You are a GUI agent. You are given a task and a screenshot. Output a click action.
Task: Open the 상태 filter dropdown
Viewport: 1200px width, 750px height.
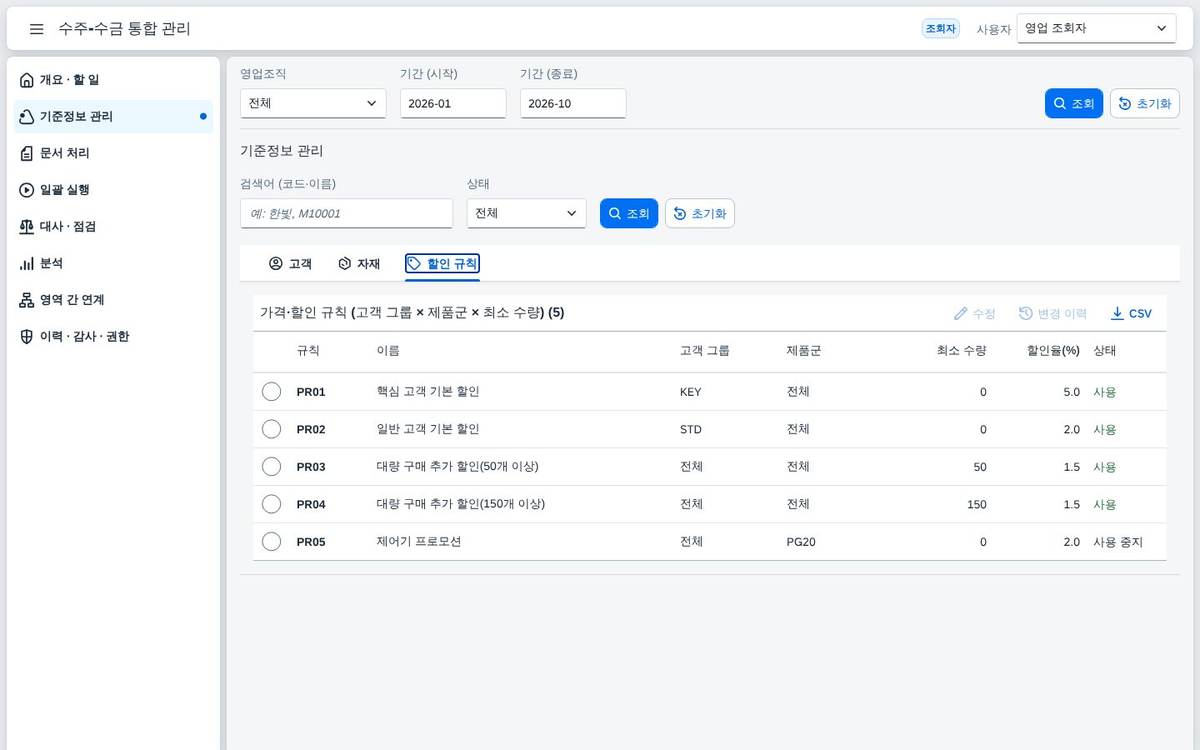[526, 213]
